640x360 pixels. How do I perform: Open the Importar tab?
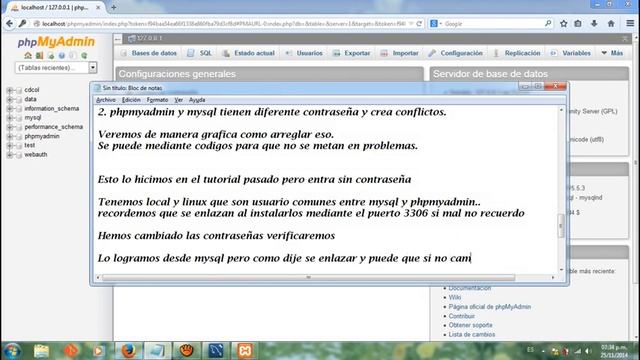(400, 53)
